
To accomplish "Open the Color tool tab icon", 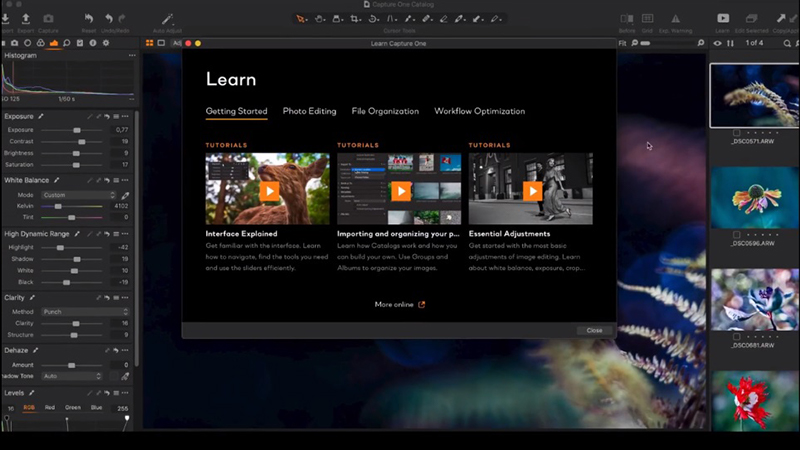I will tap(40, 43).
